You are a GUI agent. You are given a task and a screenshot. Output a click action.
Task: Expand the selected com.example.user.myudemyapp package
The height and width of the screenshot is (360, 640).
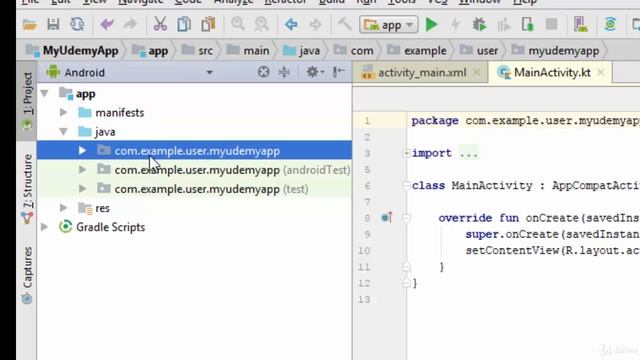click(x=82, y=151)
